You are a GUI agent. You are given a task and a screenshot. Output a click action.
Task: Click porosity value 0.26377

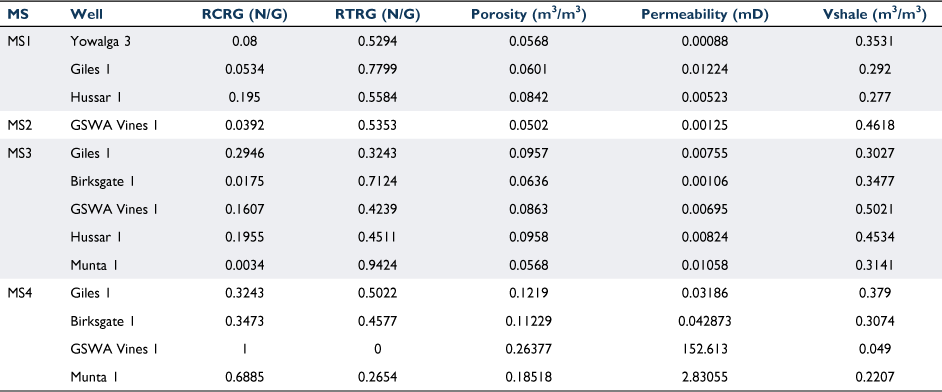529,349
